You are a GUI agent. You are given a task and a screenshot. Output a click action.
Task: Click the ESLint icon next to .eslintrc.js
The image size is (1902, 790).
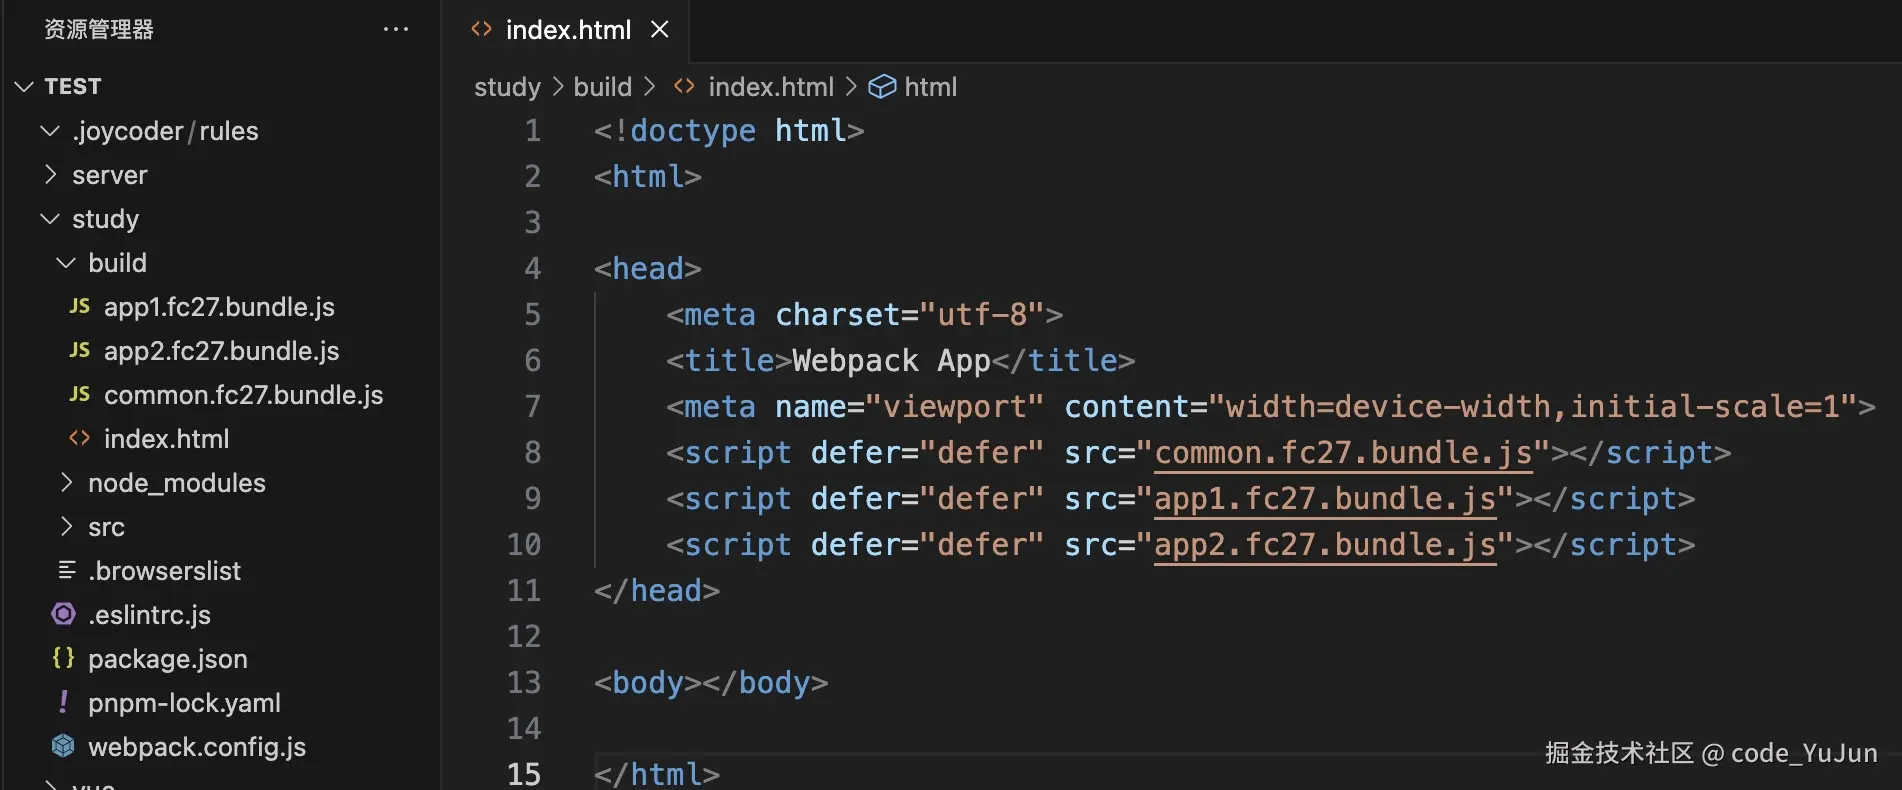pyautogui.click(x=63, y=614)
